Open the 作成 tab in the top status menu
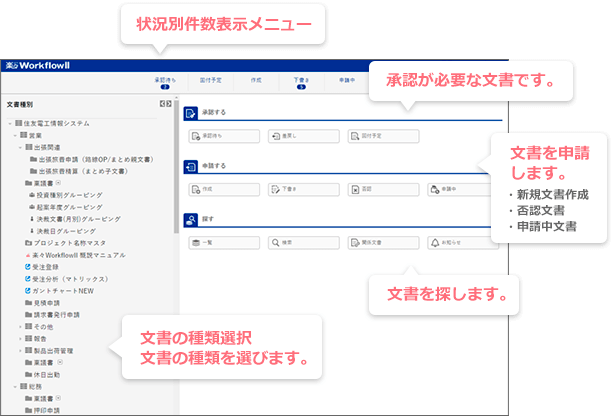 [256, 80]
